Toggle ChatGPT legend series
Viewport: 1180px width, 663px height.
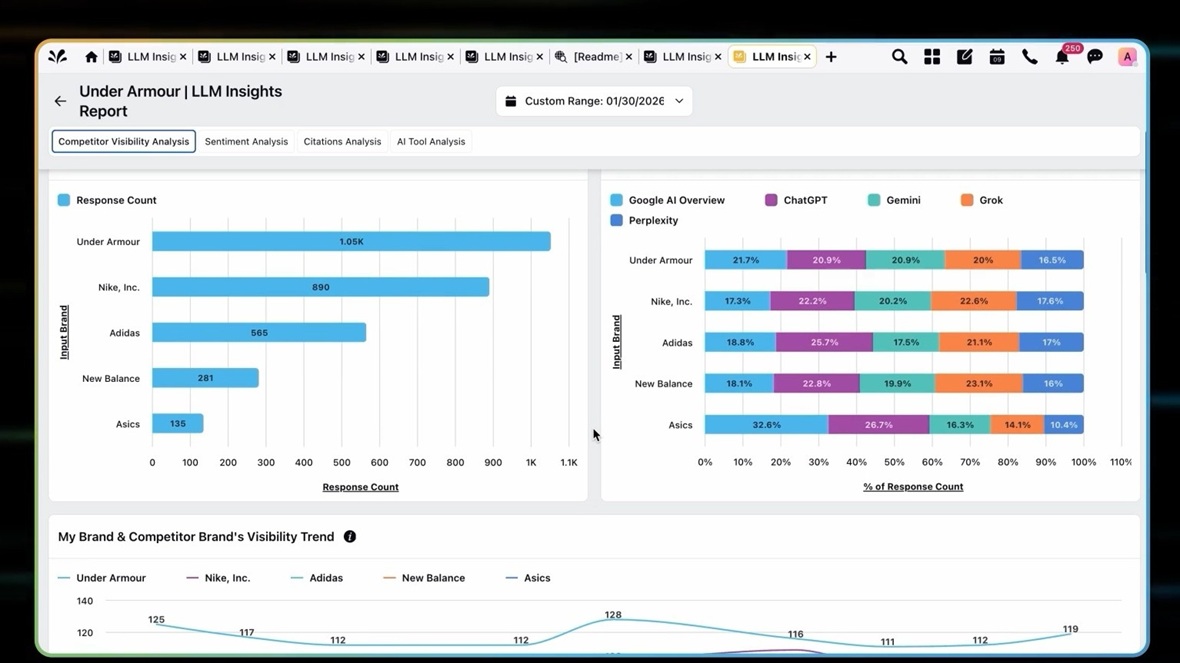(796, 200)
